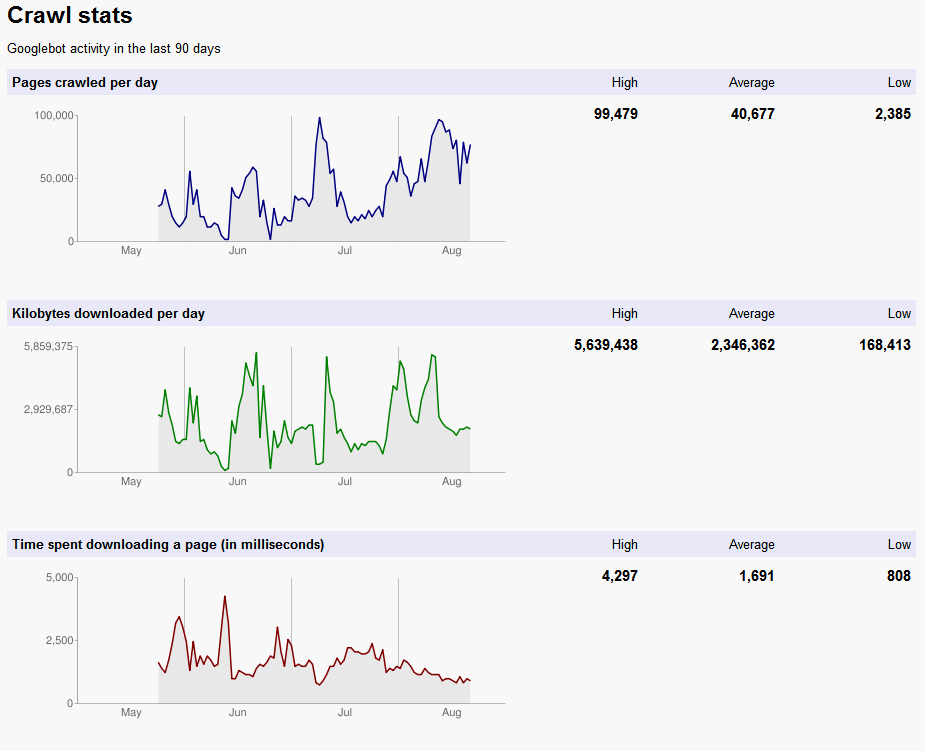Click the Googlebot activity last 90 days text
925x751 pixels.
[114, 48]
